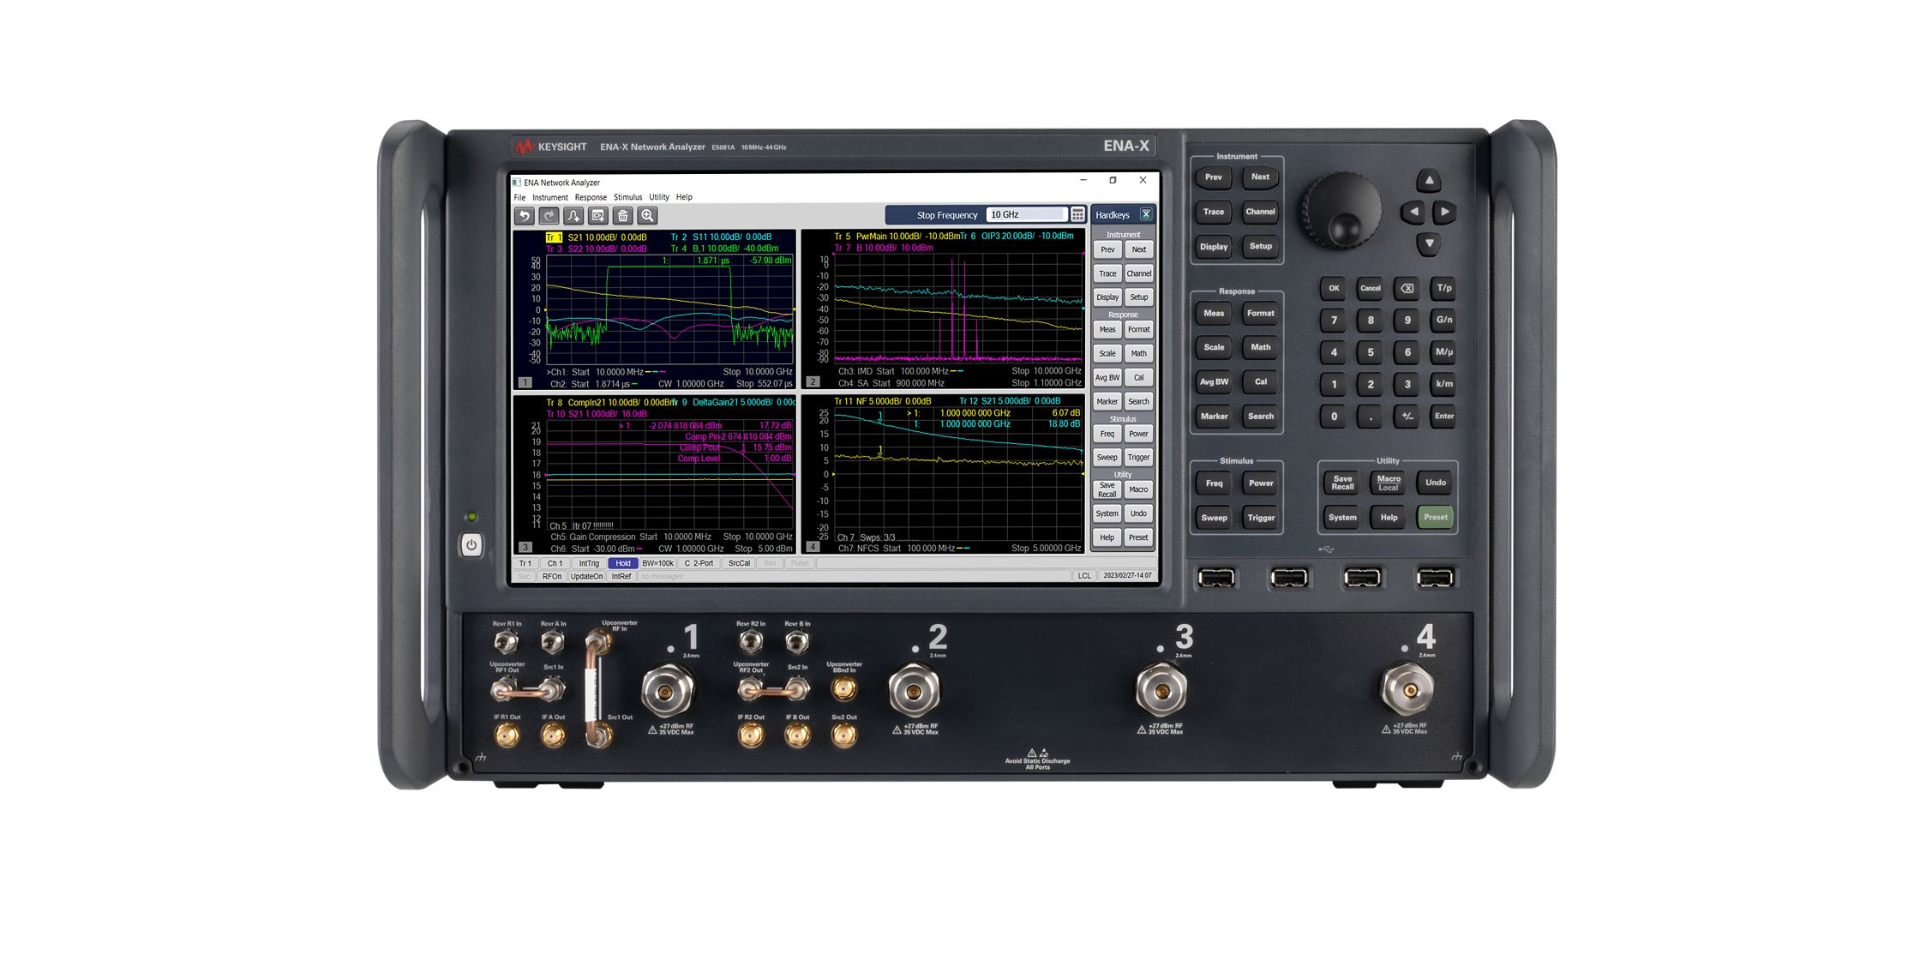This screenshot has height=960, width=1920.
Task: Click the on-screen Preset softkey in Hardkeys panel
Action: (1138, 537)
